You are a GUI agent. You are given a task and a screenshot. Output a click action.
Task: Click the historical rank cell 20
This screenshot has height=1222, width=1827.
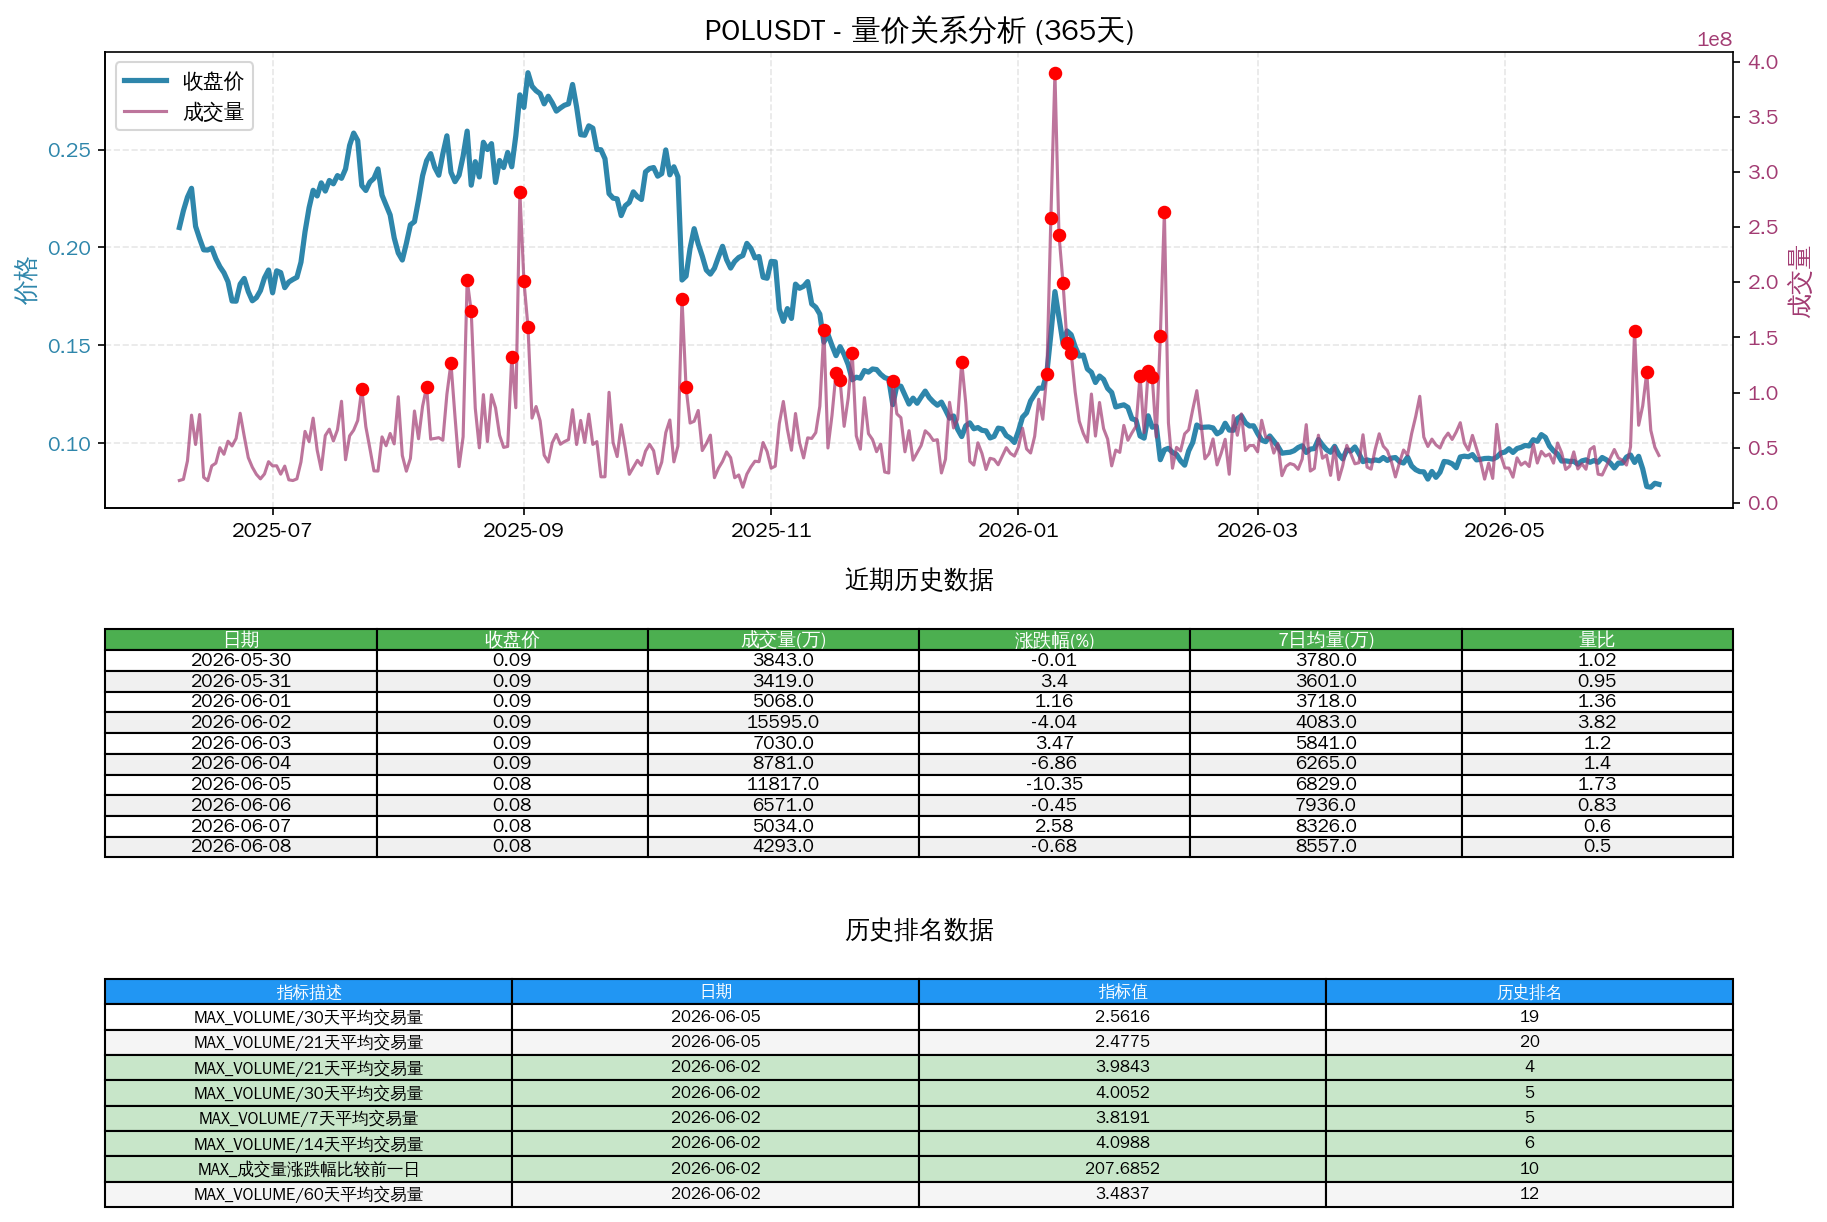click(1529, 1042)
